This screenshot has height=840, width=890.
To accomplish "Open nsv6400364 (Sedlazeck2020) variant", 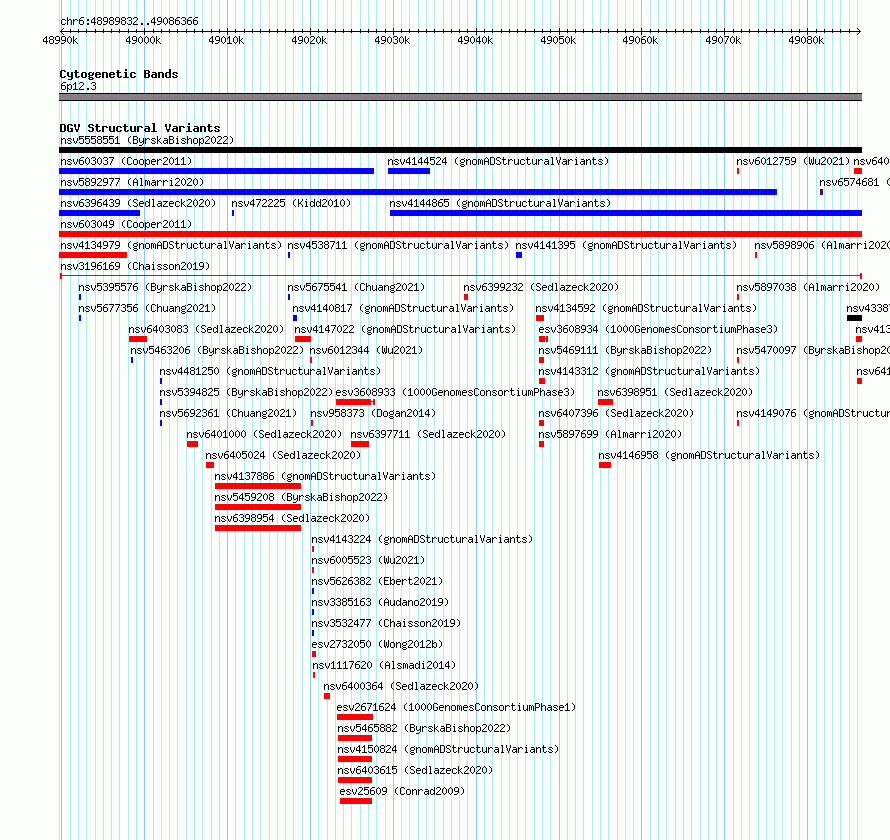I will [x=401, y=686].
